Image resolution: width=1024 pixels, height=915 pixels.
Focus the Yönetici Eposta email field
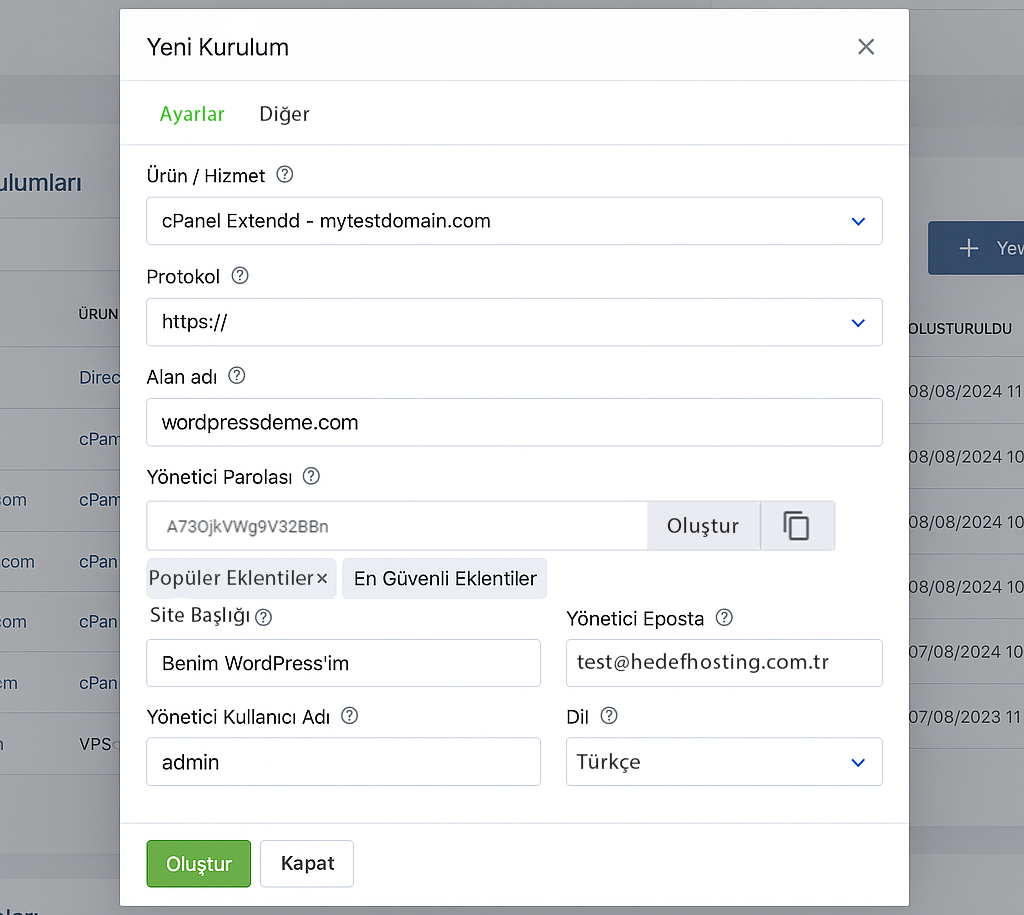point(724,663)
